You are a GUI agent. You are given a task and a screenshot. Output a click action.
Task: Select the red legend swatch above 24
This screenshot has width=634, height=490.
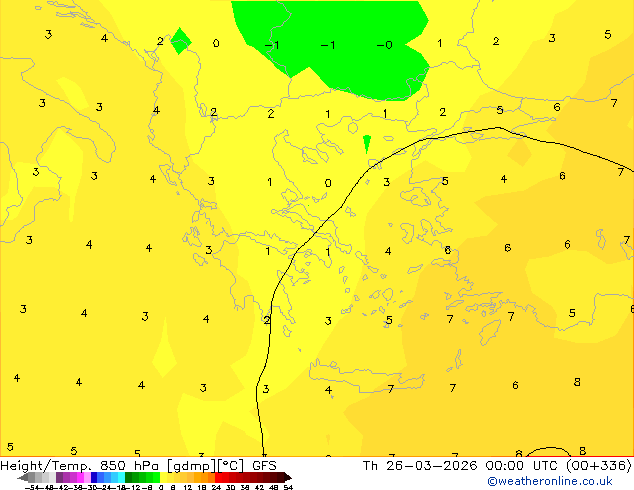point(218,477)
